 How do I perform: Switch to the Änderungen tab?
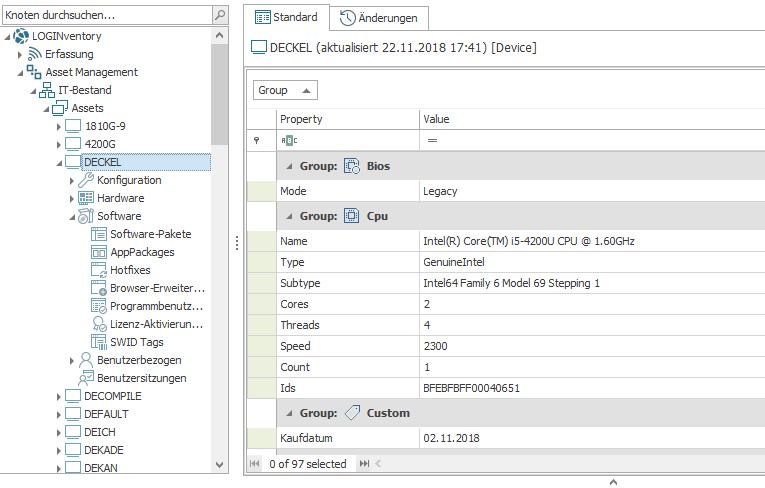point(380,18)
